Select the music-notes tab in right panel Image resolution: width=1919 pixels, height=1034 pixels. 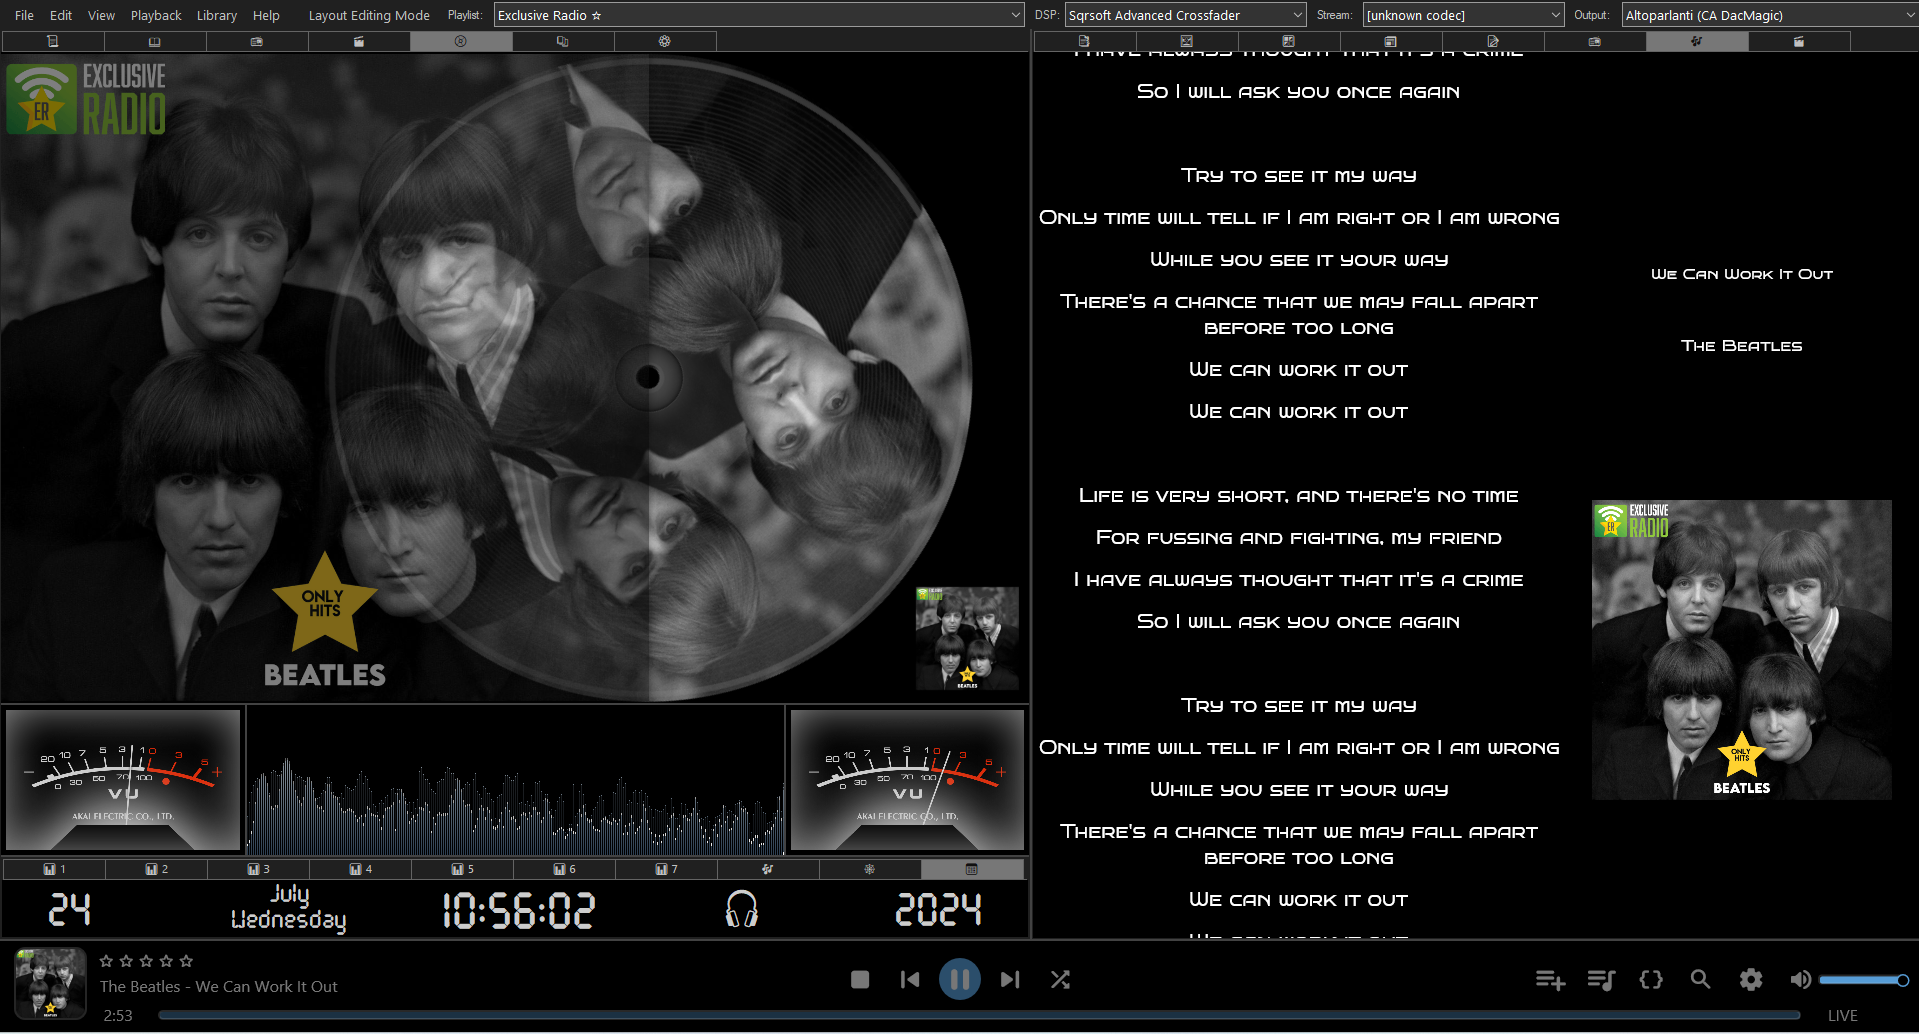(1696, 42)
